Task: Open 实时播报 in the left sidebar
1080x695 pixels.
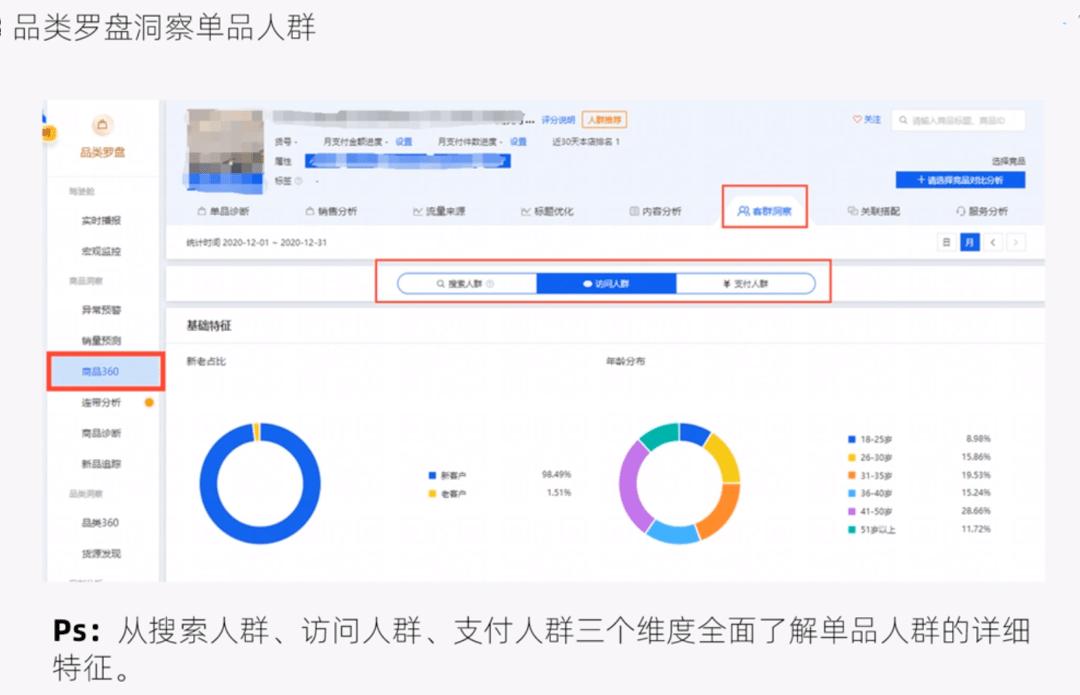Action: pos(101,220)
